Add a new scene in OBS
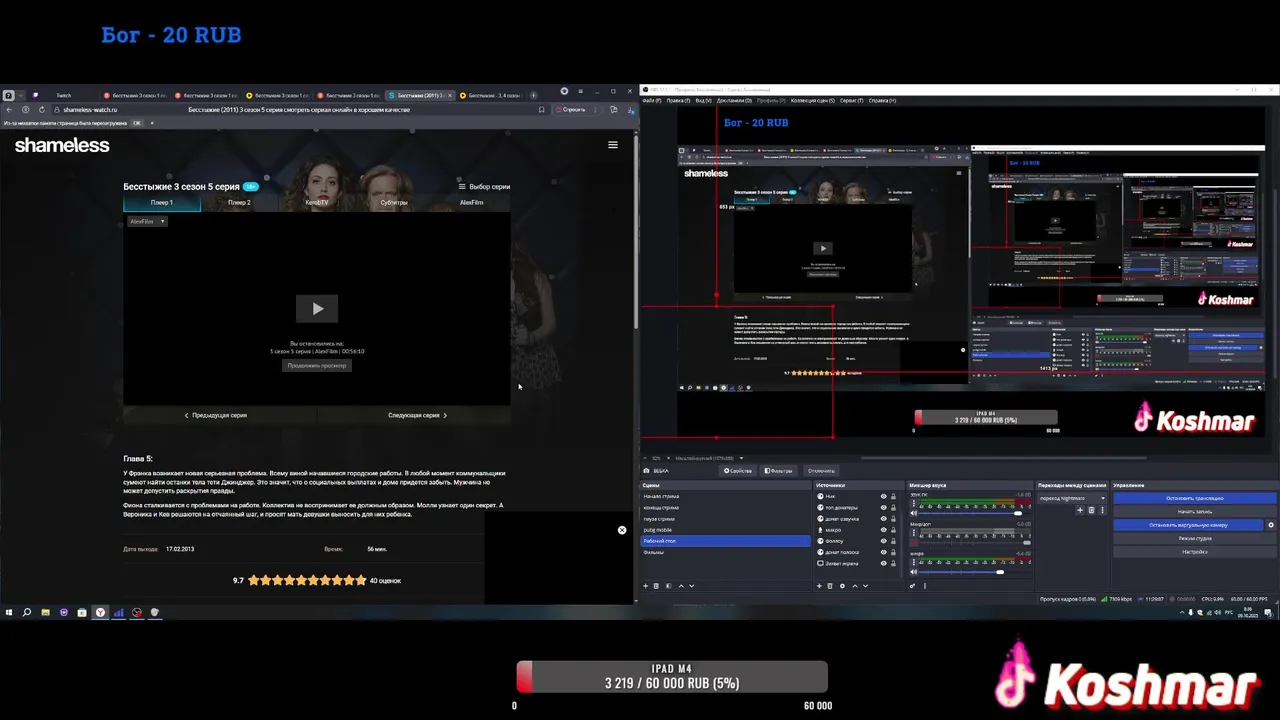Screen dimensions: 1280x720 (646, 585)
